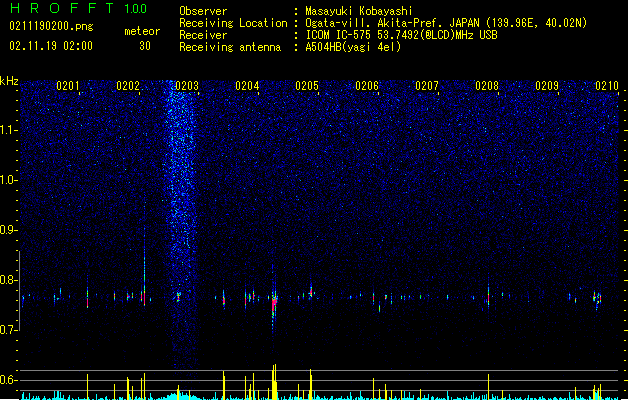Viewport: 629px width, 400px height.
Task: Select the file name 0211190200.png
Action: pyautogui.click(x=51, y=27)
